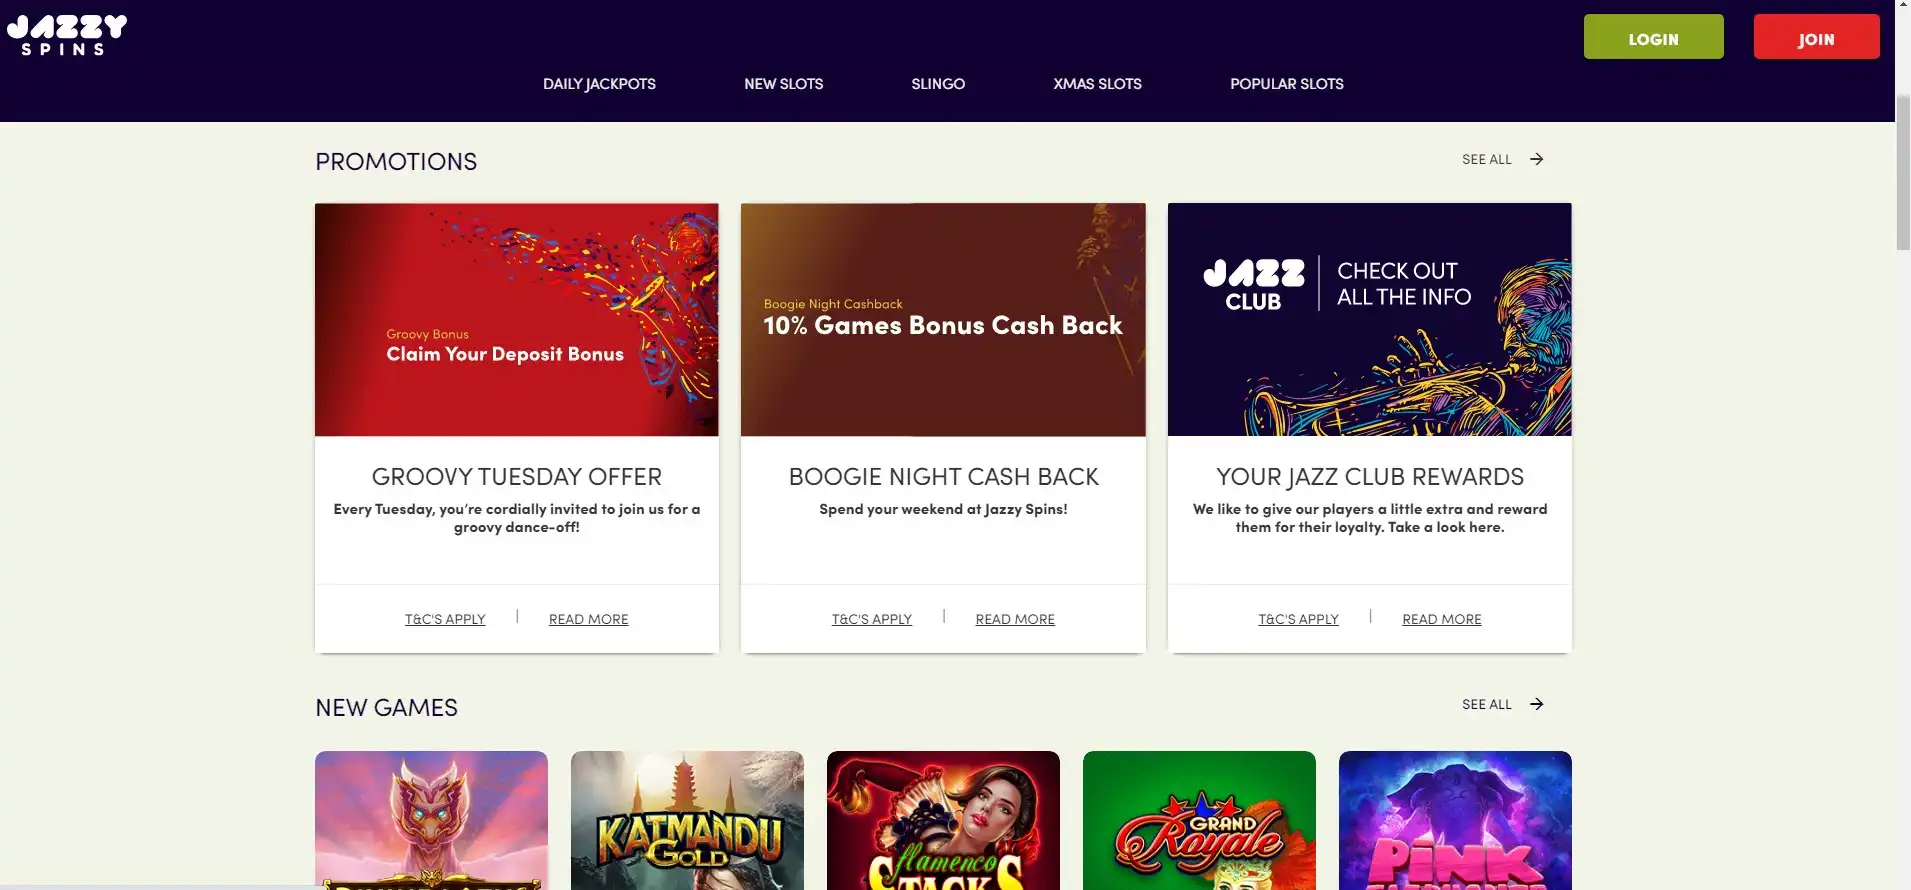This screenshot has height=890, width=1911.
Task: Open the Pink Elephants game thumbnail
Action: point(1455,820)
